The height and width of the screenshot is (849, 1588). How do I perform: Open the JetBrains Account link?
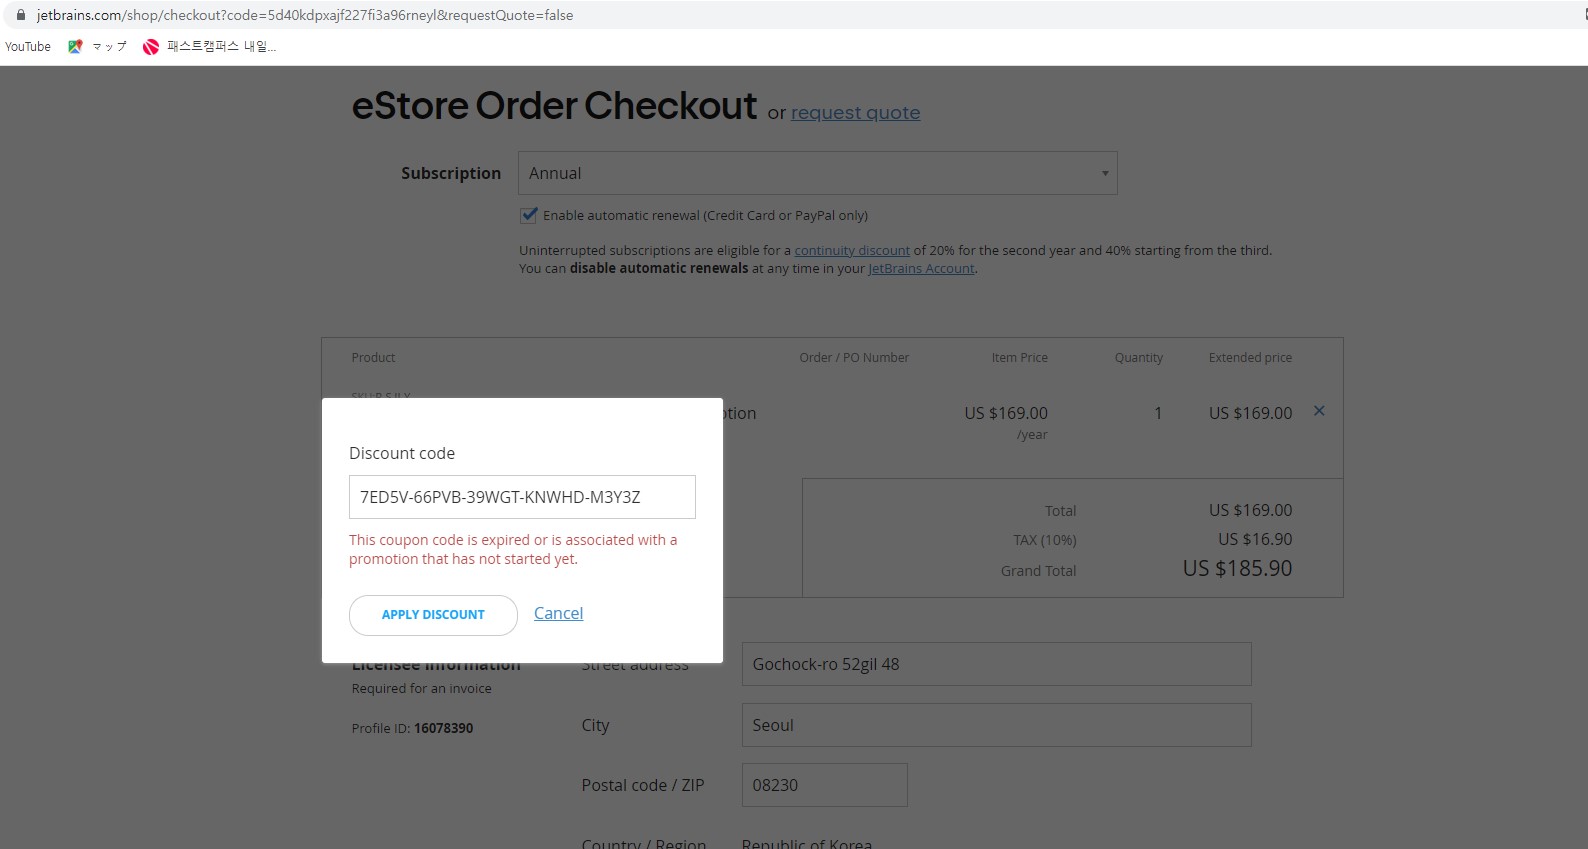(921, 268)
